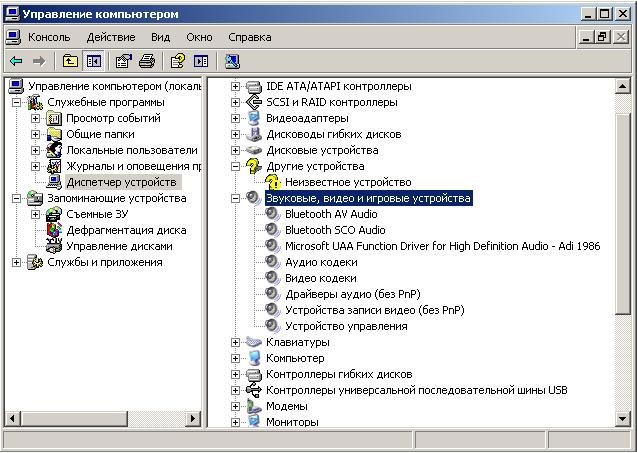Click the Forward arrow toolbar icon
The image size is (637, 453).
point(39,61)
